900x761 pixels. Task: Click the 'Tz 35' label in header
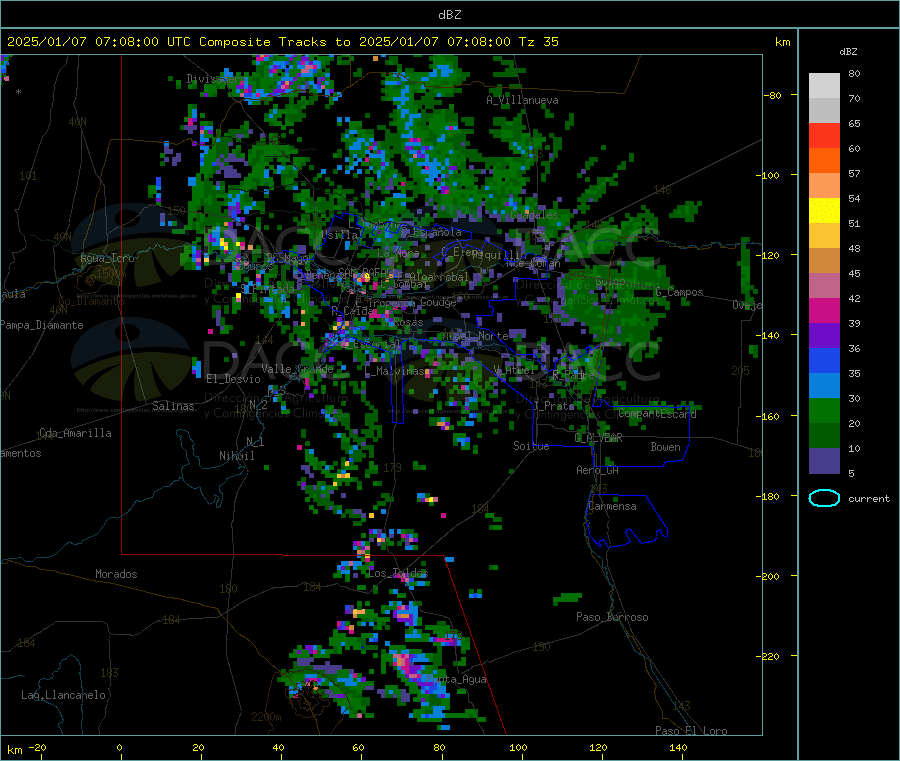538,42
